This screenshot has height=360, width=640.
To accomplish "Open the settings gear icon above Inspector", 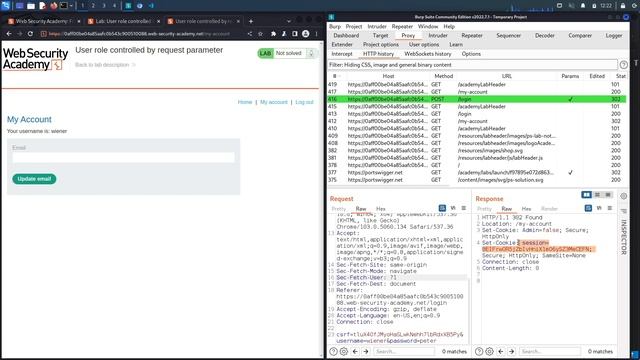I will (623, 196).
